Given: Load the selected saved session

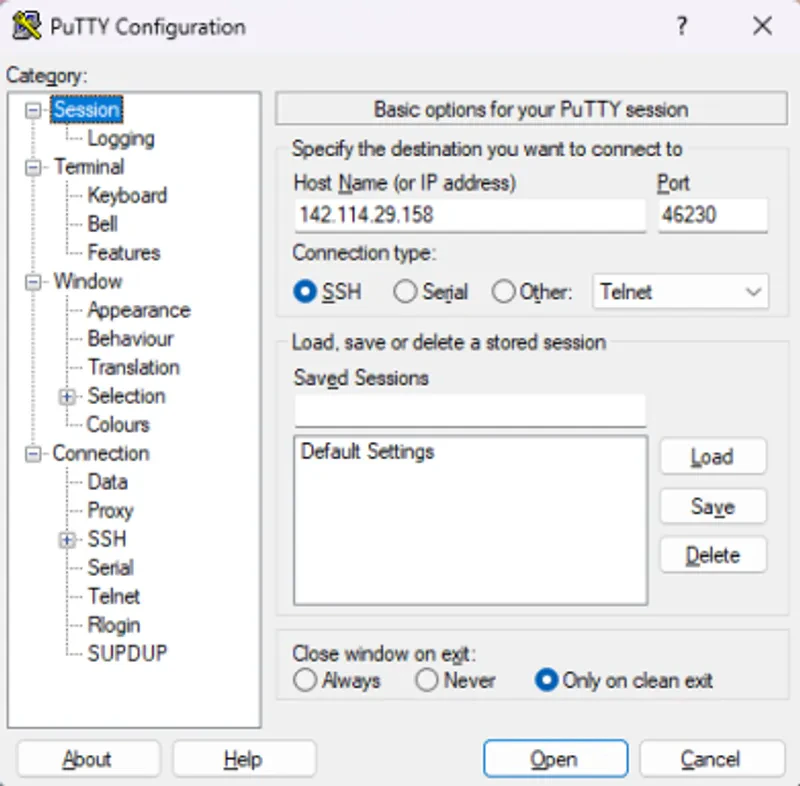Looking at the screenshot, I should (713, 457).
